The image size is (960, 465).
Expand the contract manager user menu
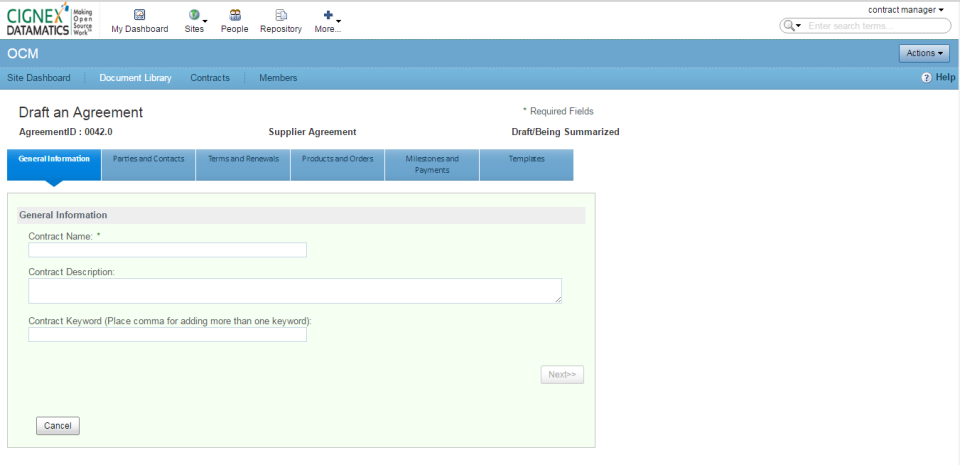pos(906,10)
